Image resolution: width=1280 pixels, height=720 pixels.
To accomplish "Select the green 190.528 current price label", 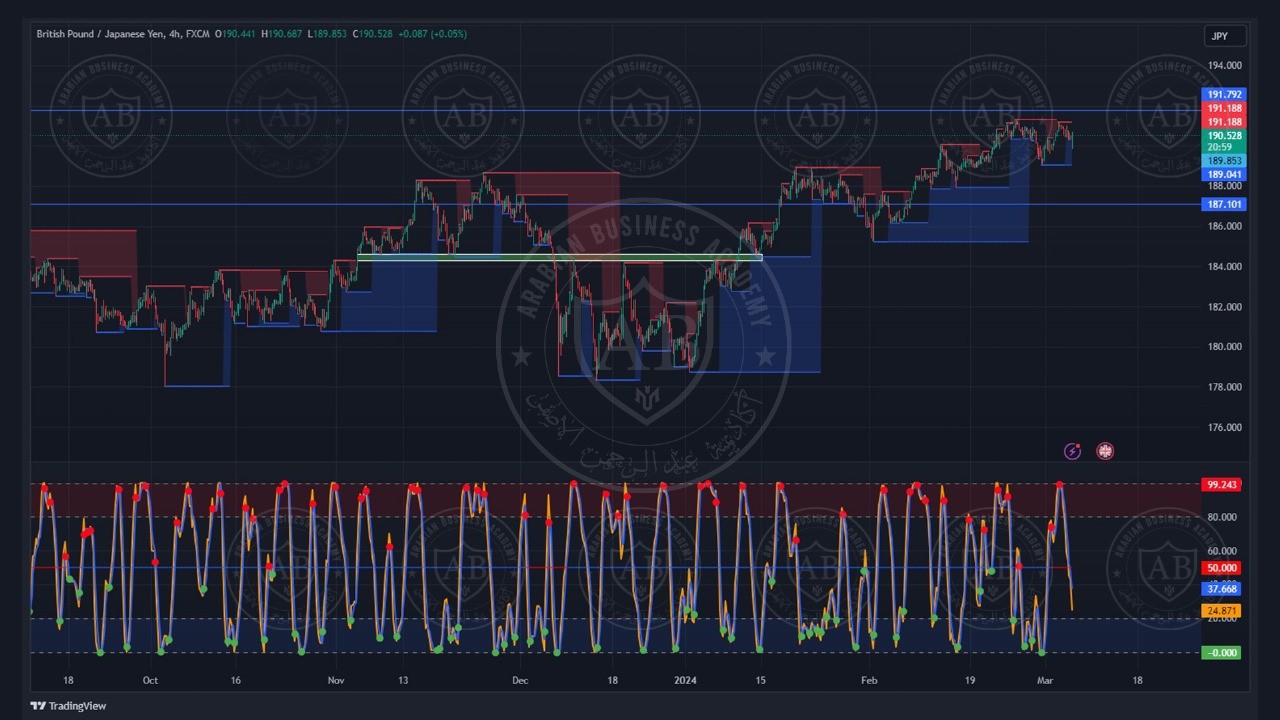I will coord(1224,135).
